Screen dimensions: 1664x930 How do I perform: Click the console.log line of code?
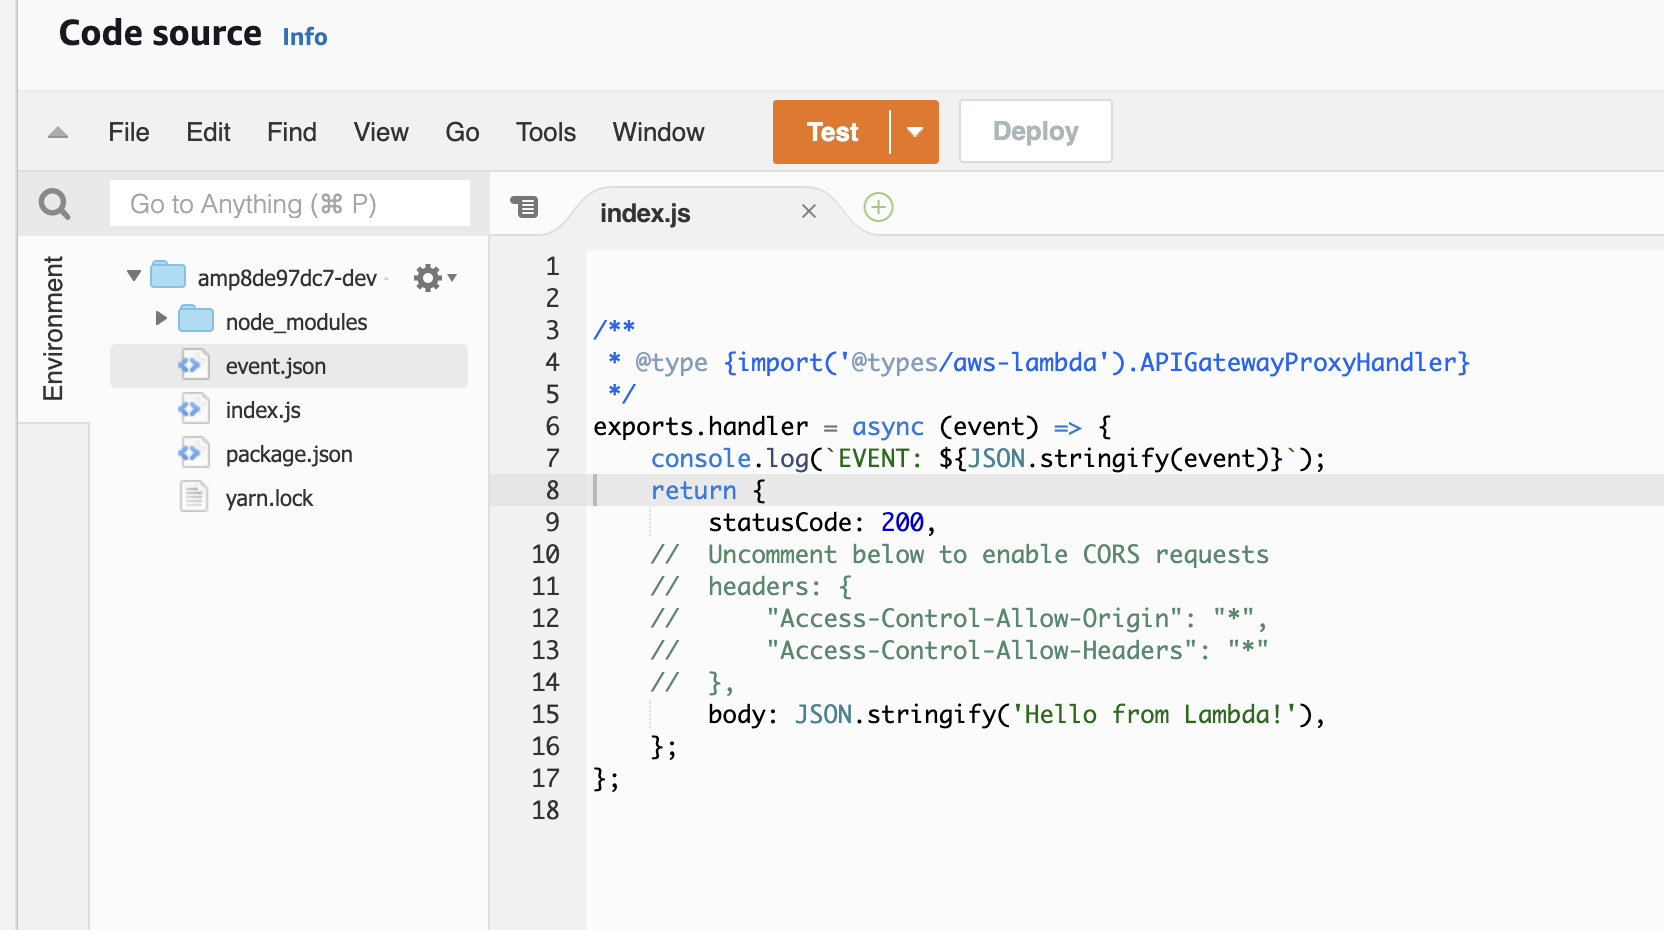988,458
